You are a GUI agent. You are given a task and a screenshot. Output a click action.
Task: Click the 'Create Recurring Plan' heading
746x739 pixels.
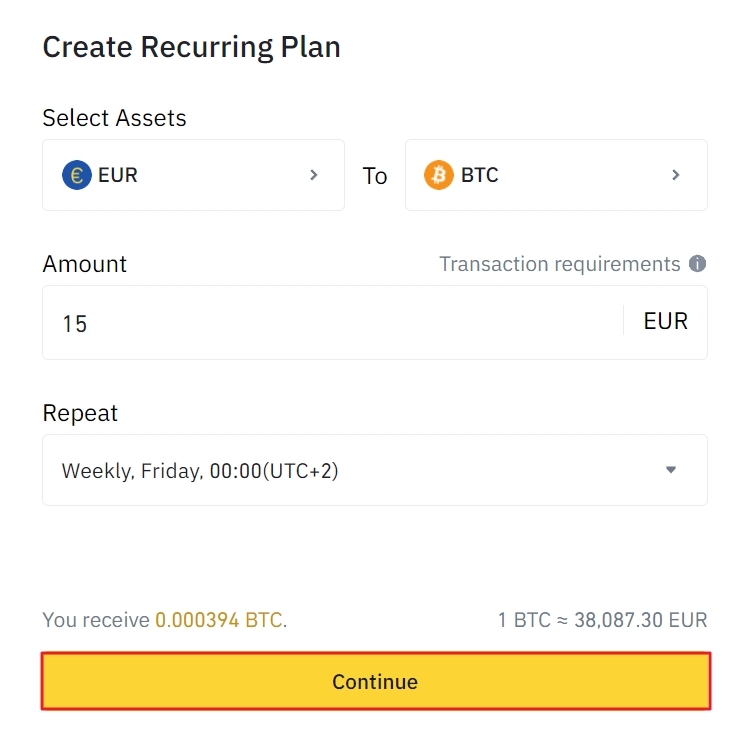click(191, 47)
